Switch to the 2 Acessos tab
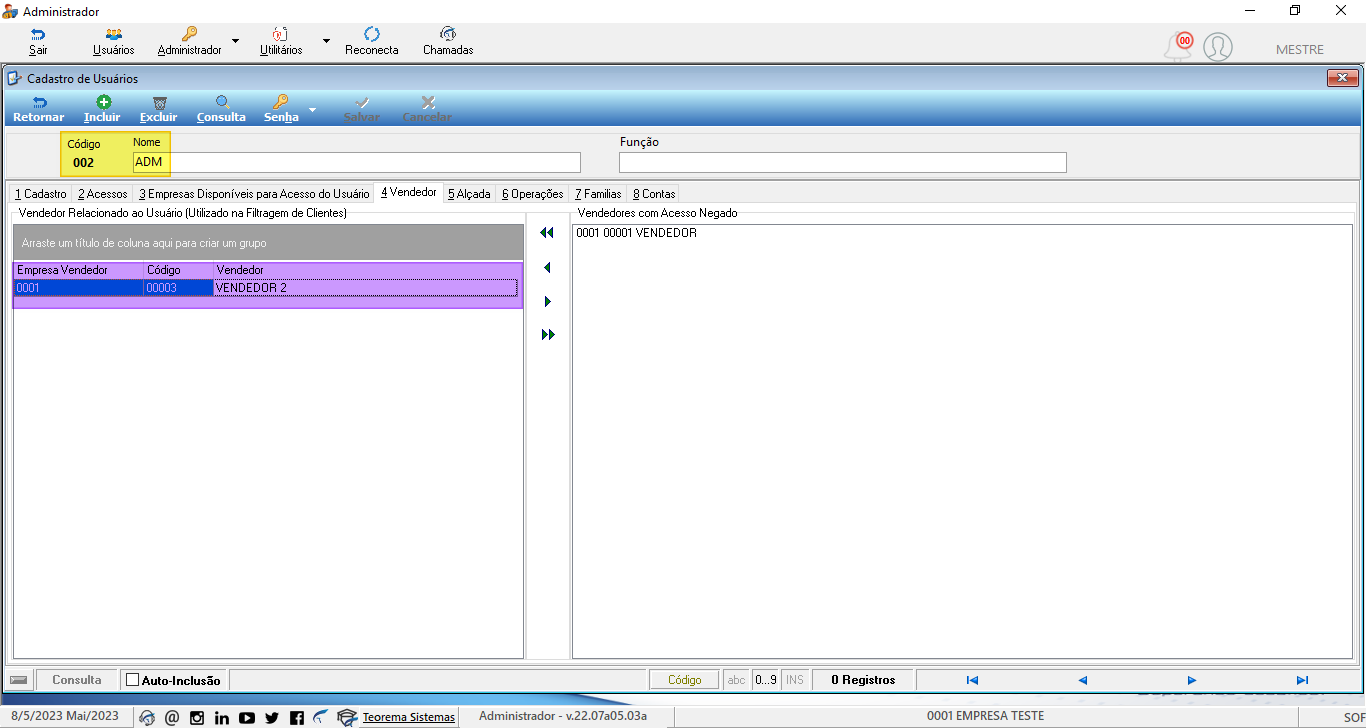This screenshot has width=1366, height=728. (103, 194)
